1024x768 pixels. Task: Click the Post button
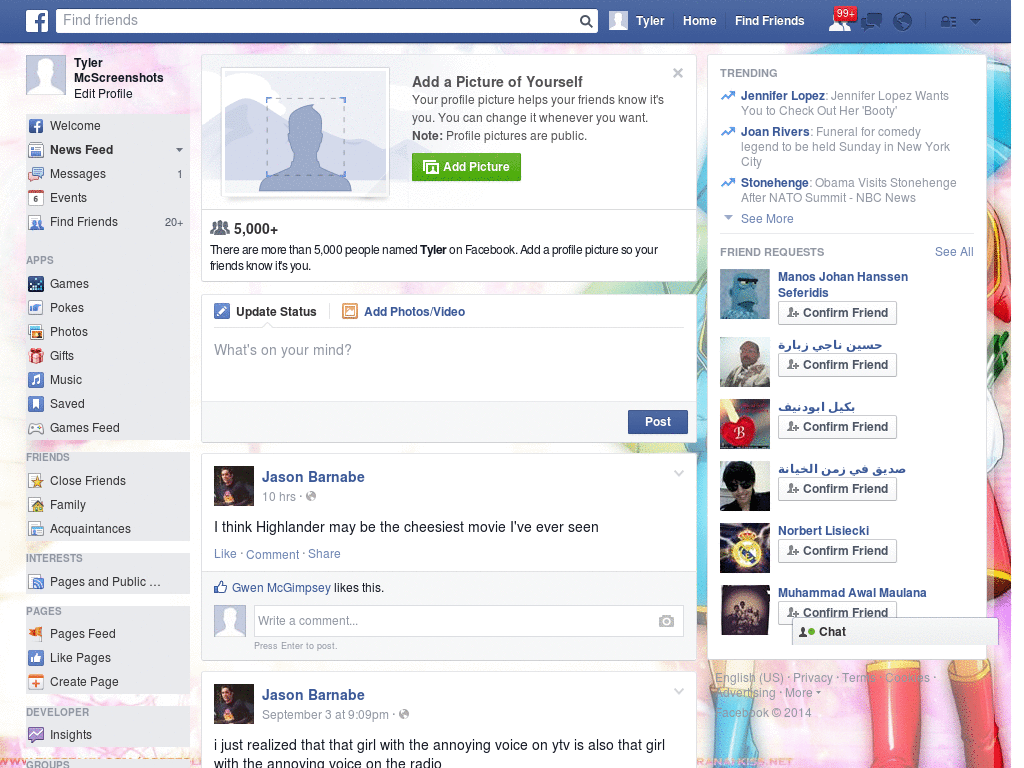click(x=658, y=422)
